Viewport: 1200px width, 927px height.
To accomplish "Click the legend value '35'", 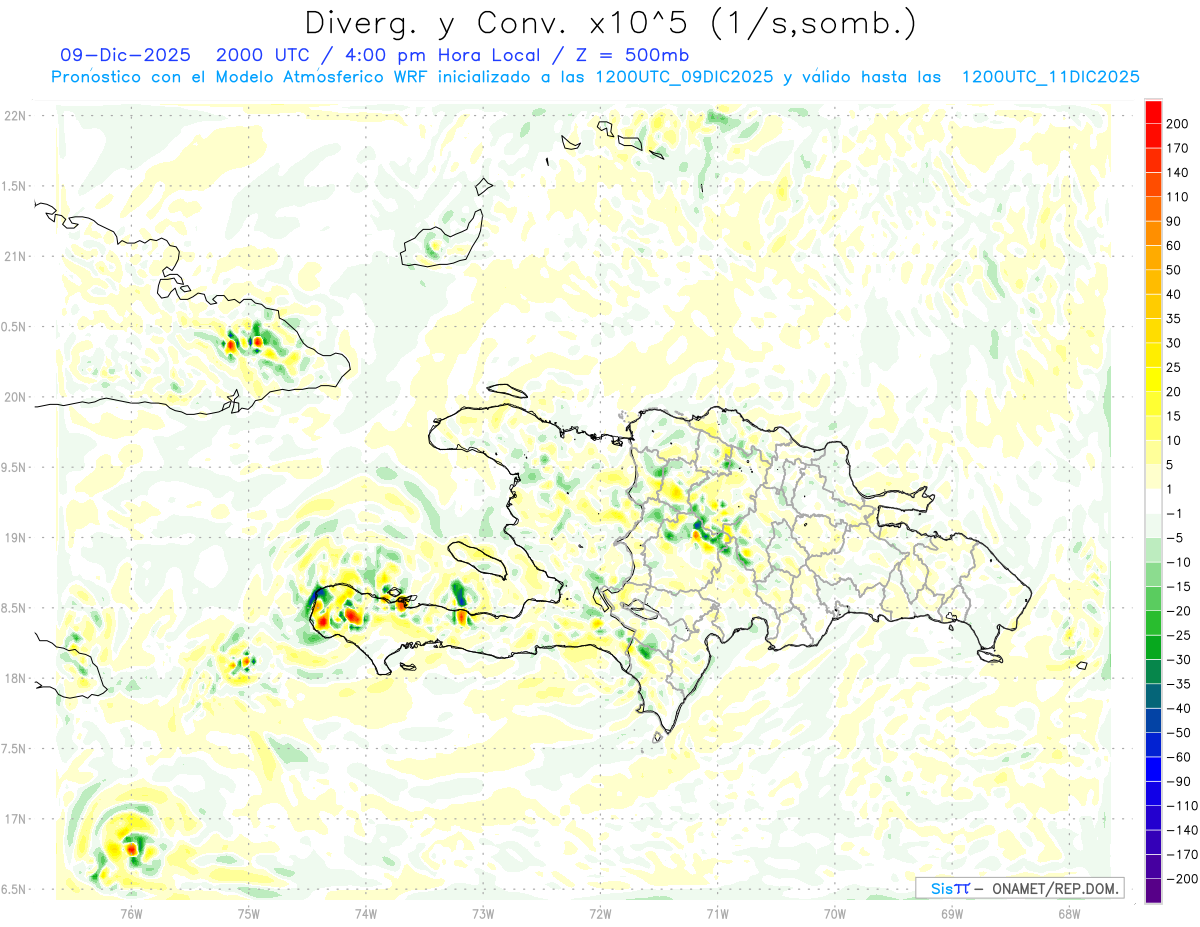I will [x=1173, y=319].
